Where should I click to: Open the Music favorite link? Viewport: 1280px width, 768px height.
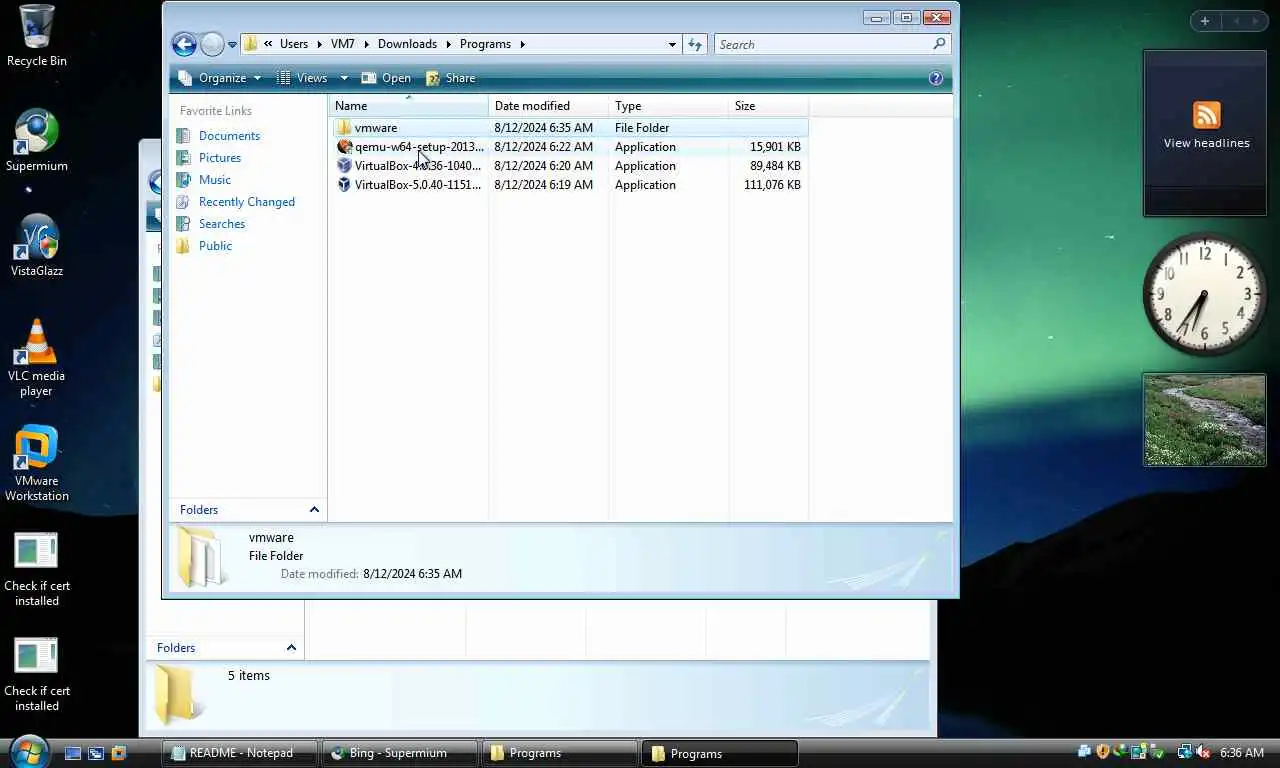pos(214,180)
